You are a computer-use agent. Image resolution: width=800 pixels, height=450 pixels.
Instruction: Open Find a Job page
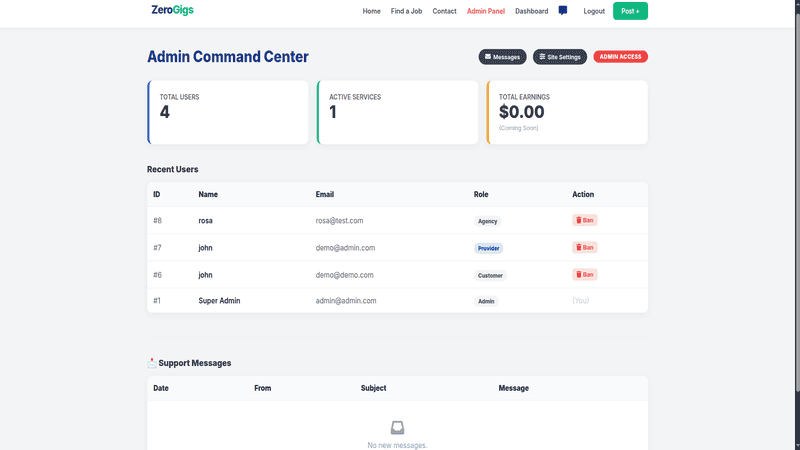tap(406, 11)
